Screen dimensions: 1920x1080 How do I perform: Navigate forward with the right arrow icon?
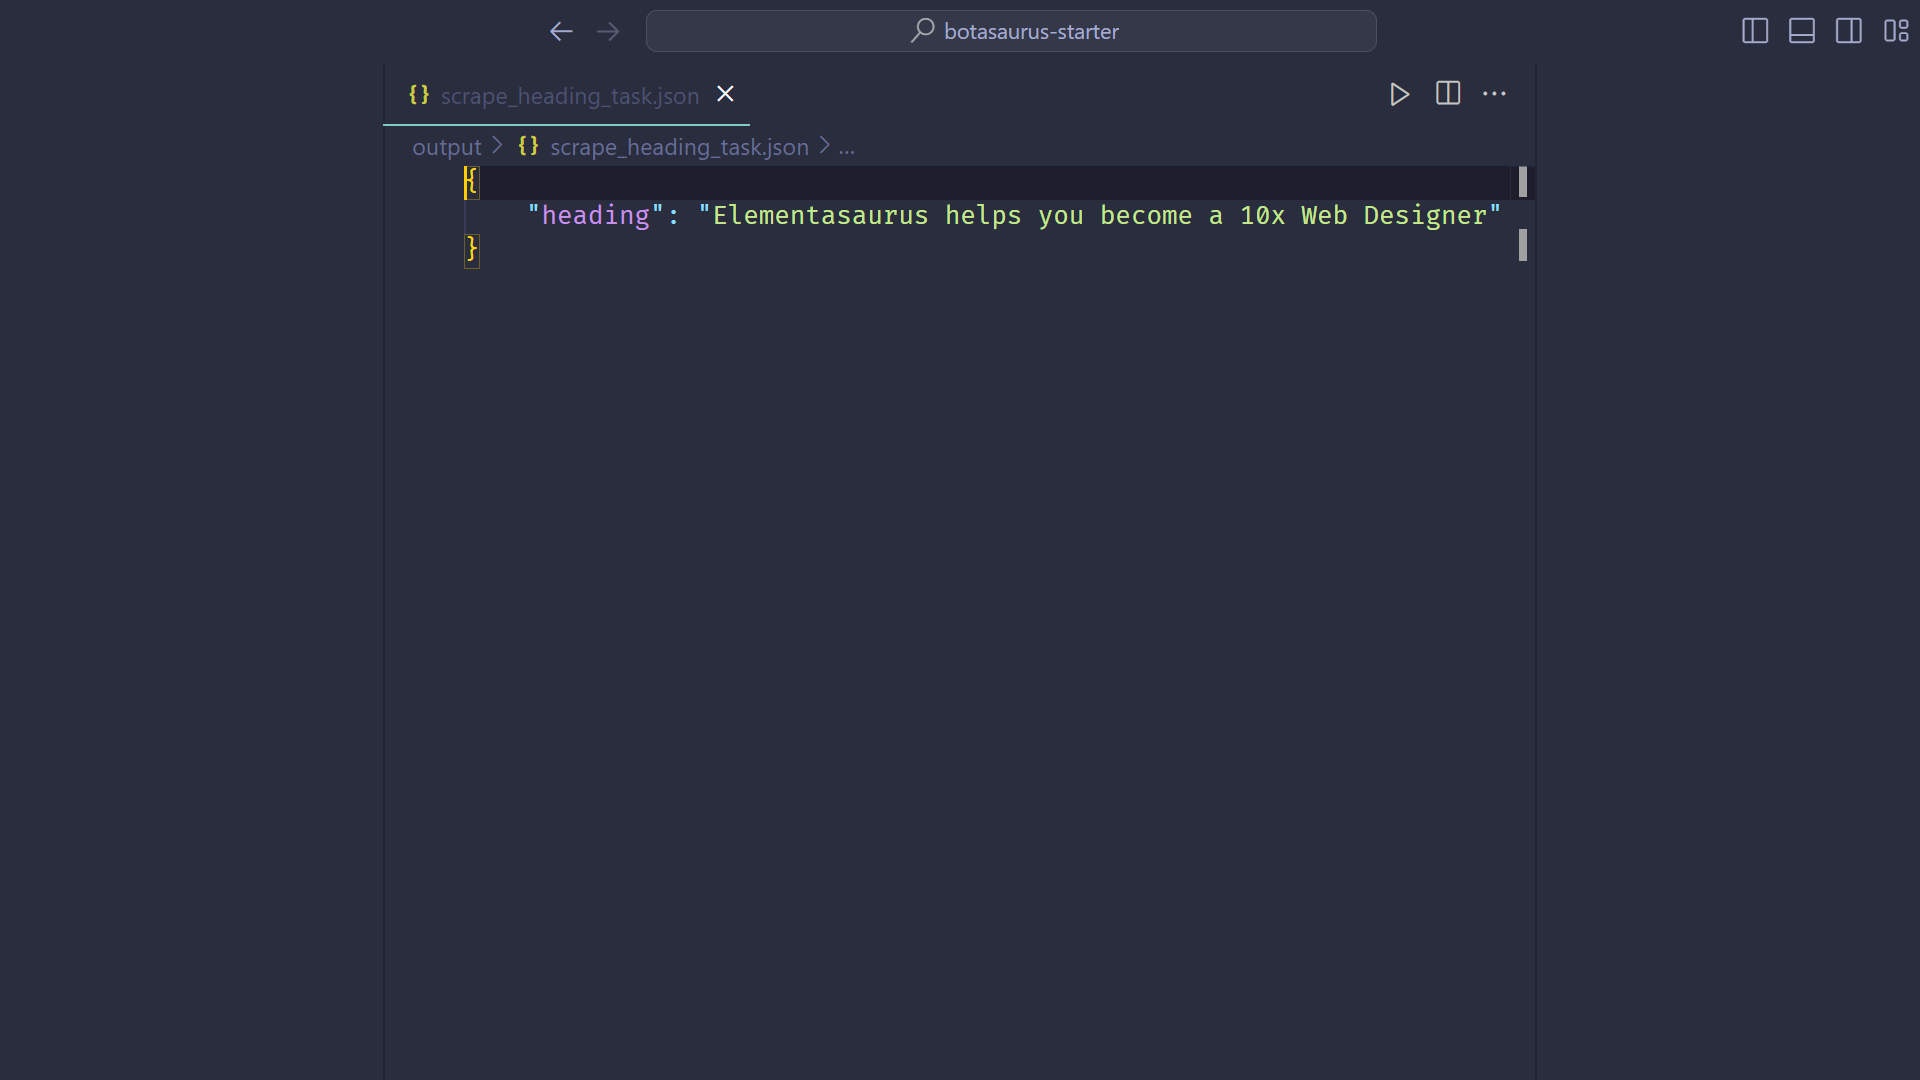point(608,31)
